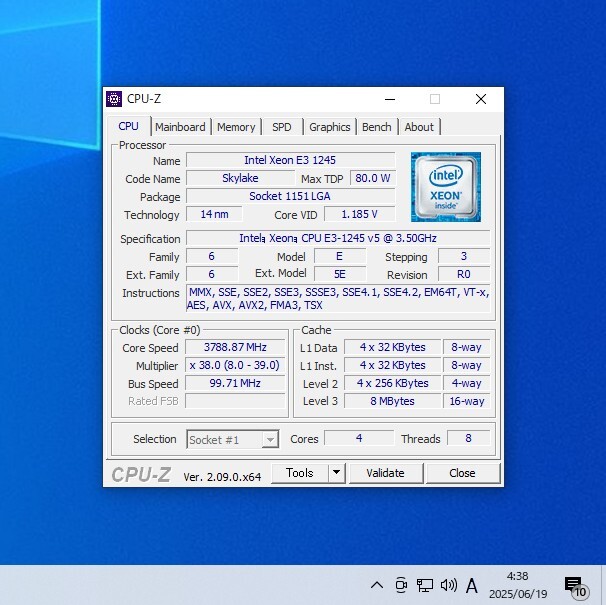Click the core speed value '3788.87 MHz'

[x=235, y=347]
